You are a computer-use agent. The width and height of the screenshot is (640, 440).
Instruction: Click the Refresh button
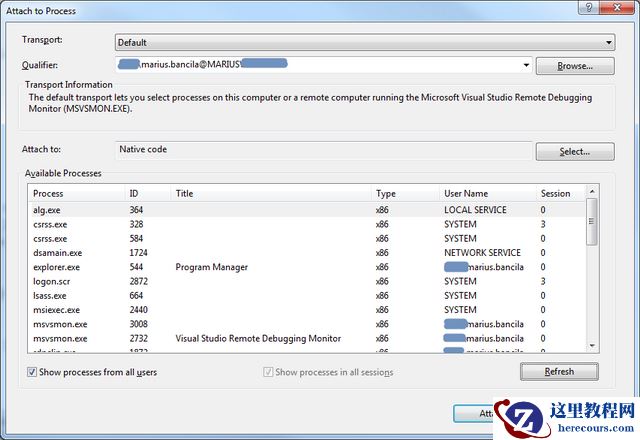pos(559,371)
